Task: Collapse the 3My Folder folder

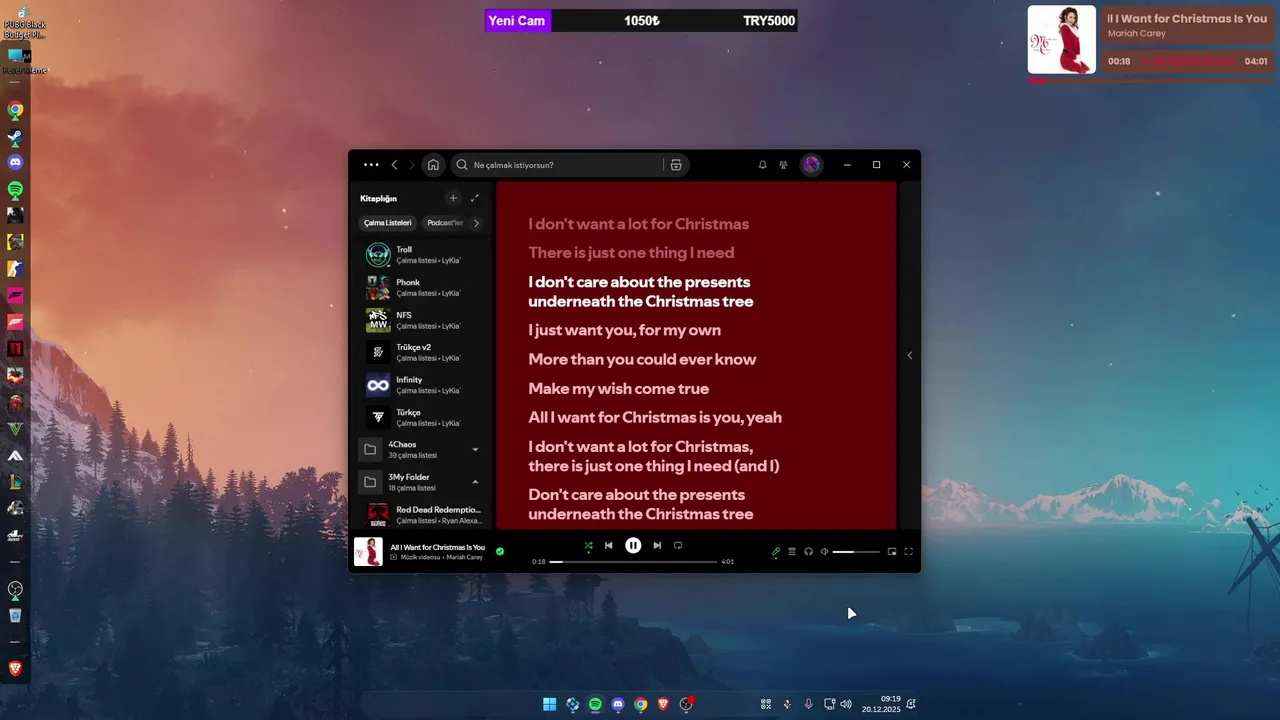Action: [475, 482]
